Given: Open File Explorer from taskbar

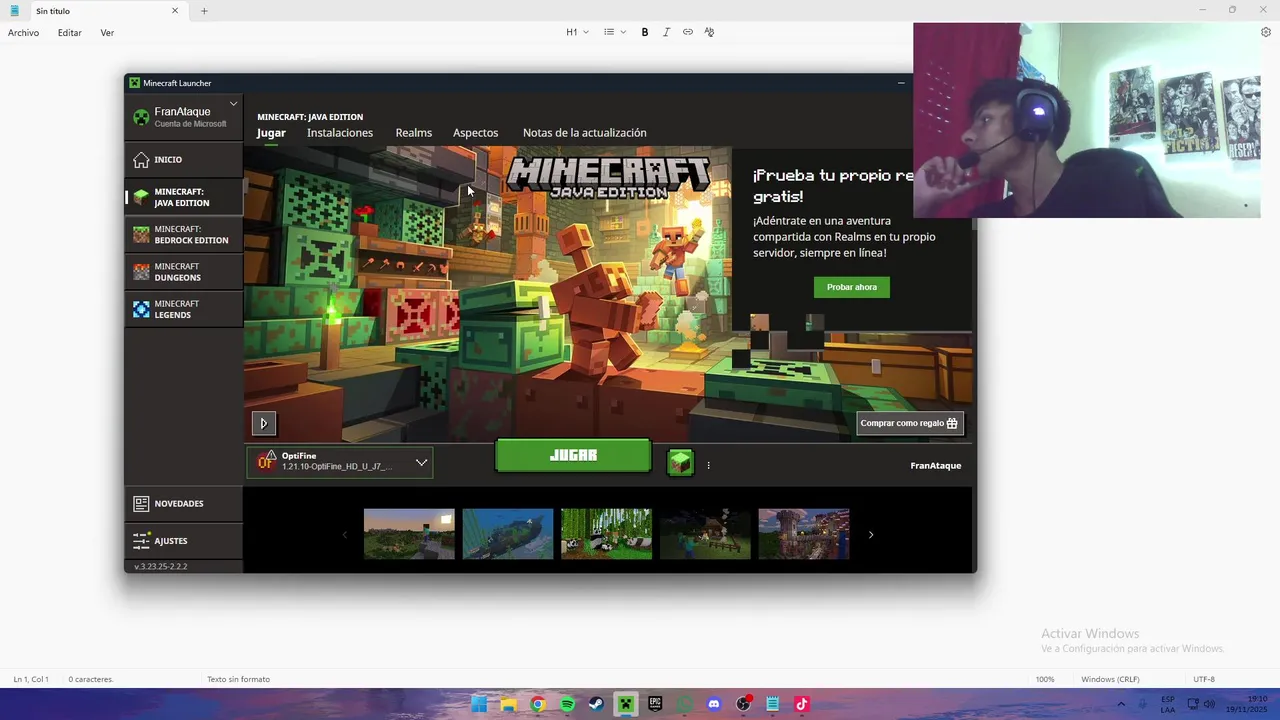Looking at the screenshot, I should click(508, 704).
